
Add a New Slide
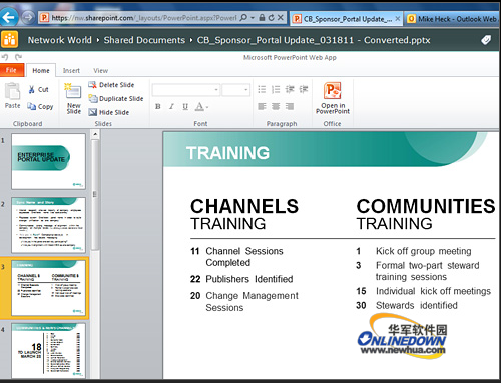tap(74, 99)
